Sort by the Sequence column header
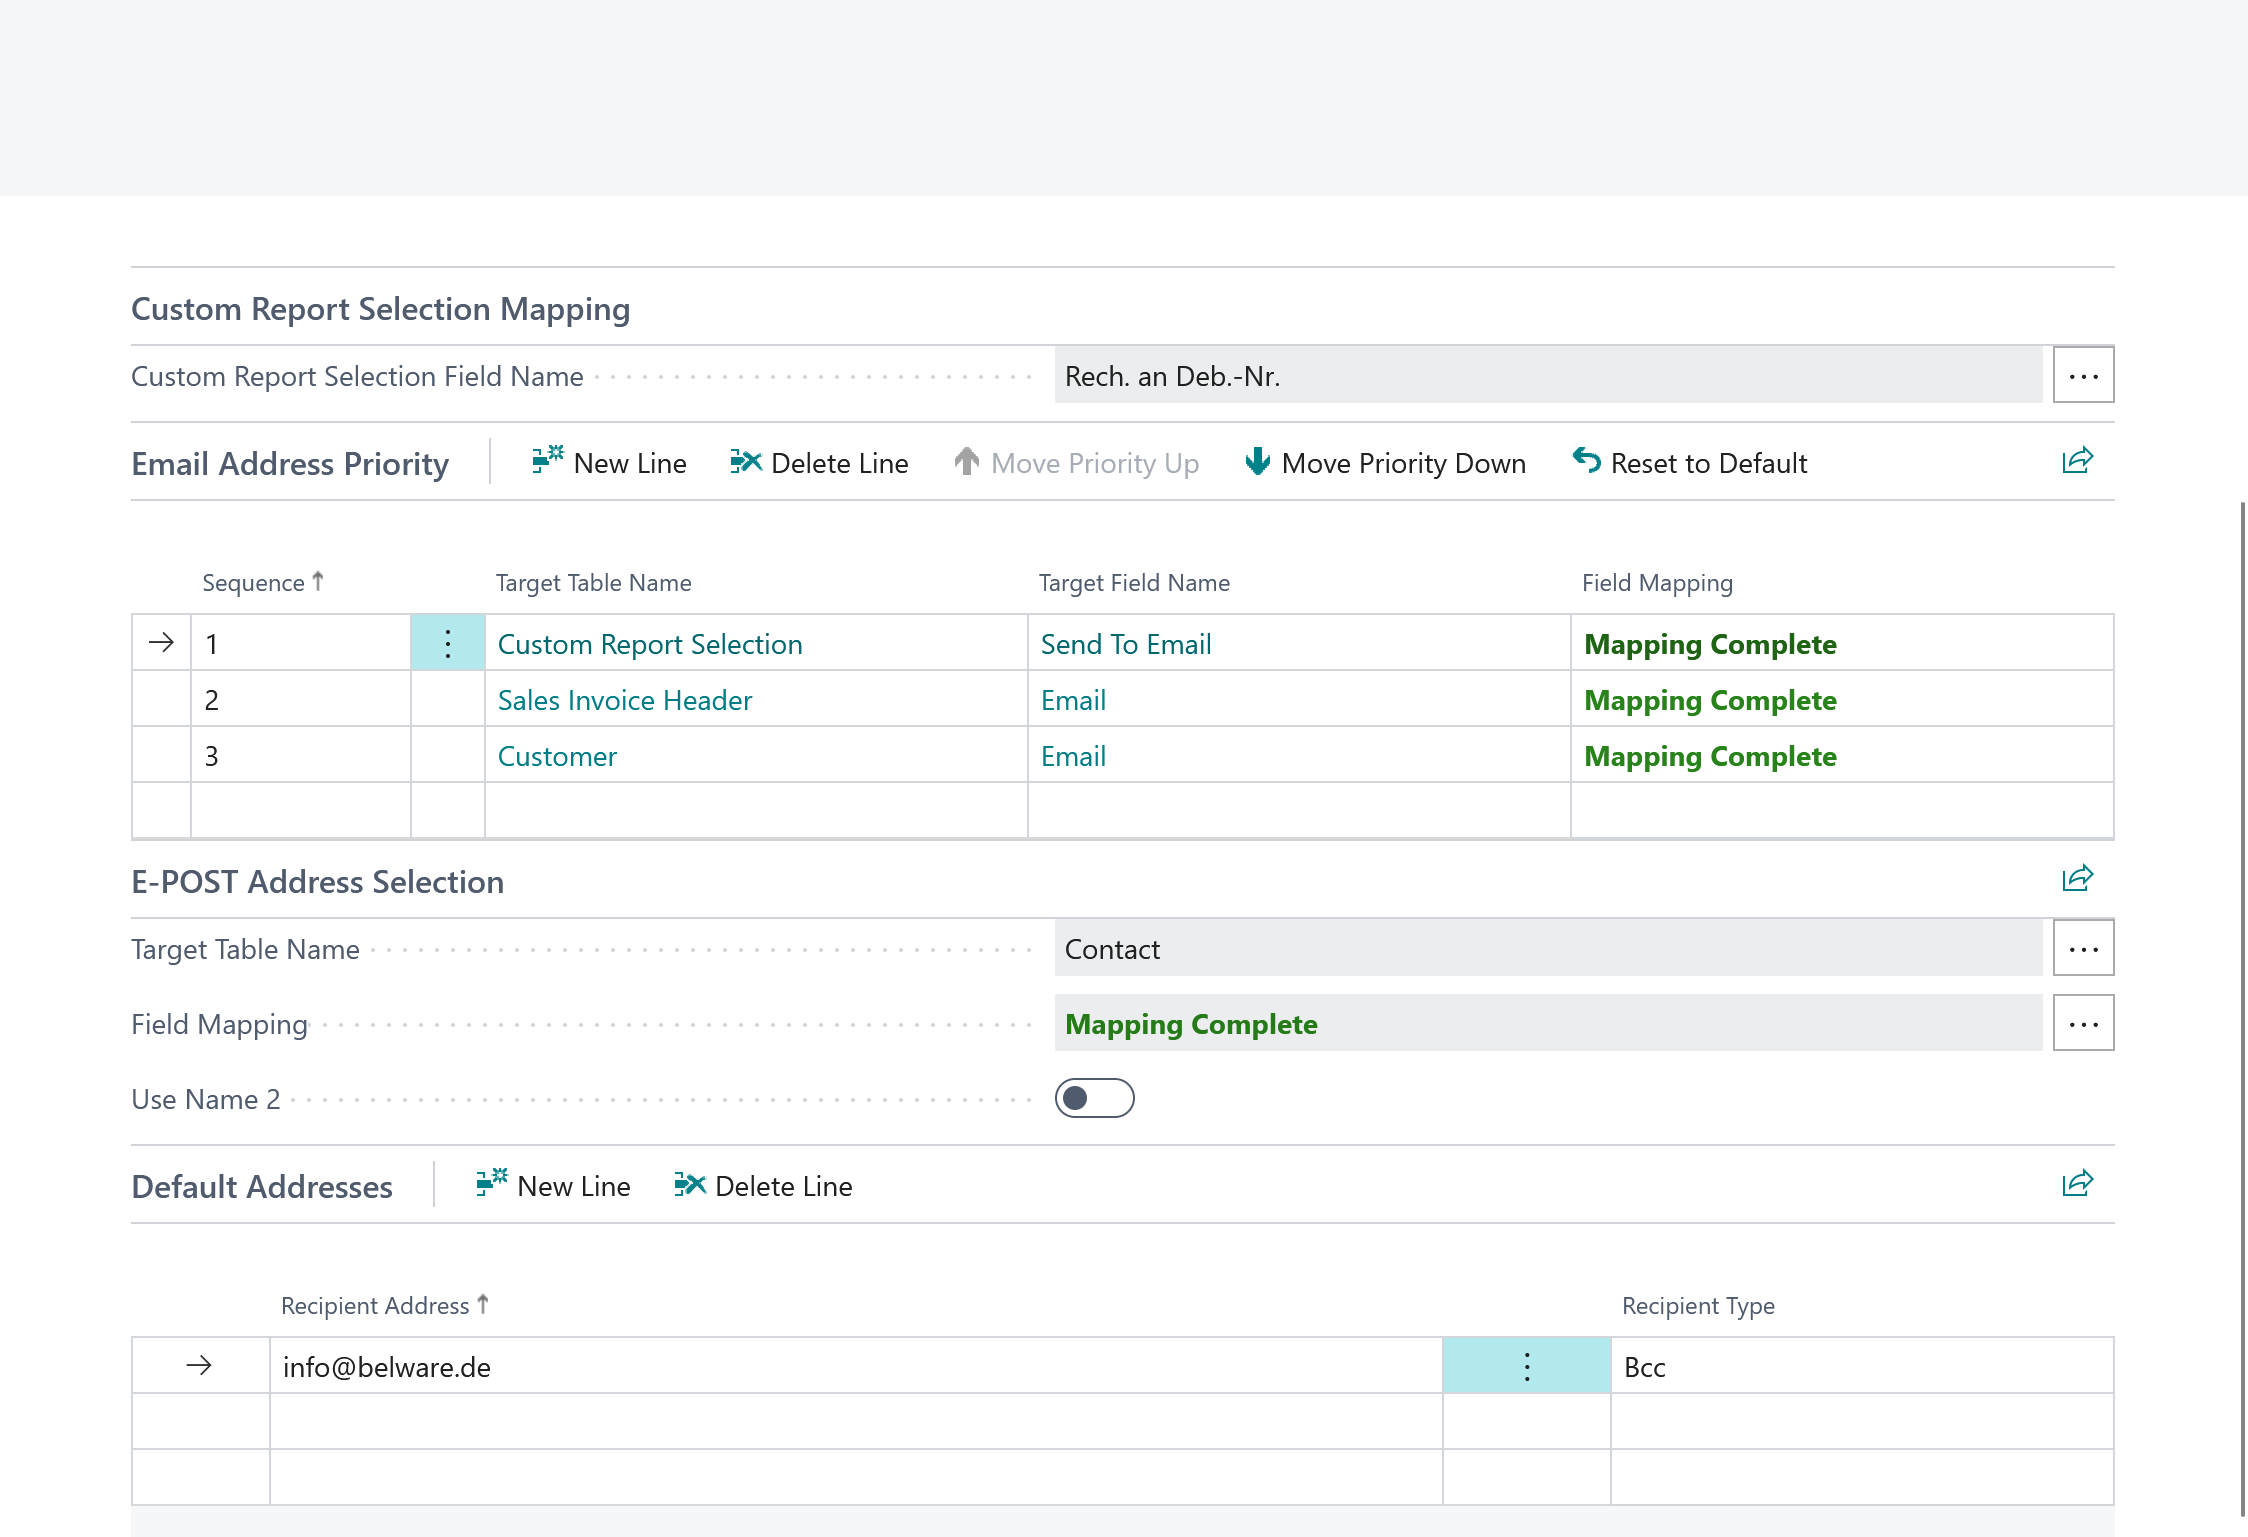The width and height of the screenshot is (2248, 1537). tap(254, 583)
